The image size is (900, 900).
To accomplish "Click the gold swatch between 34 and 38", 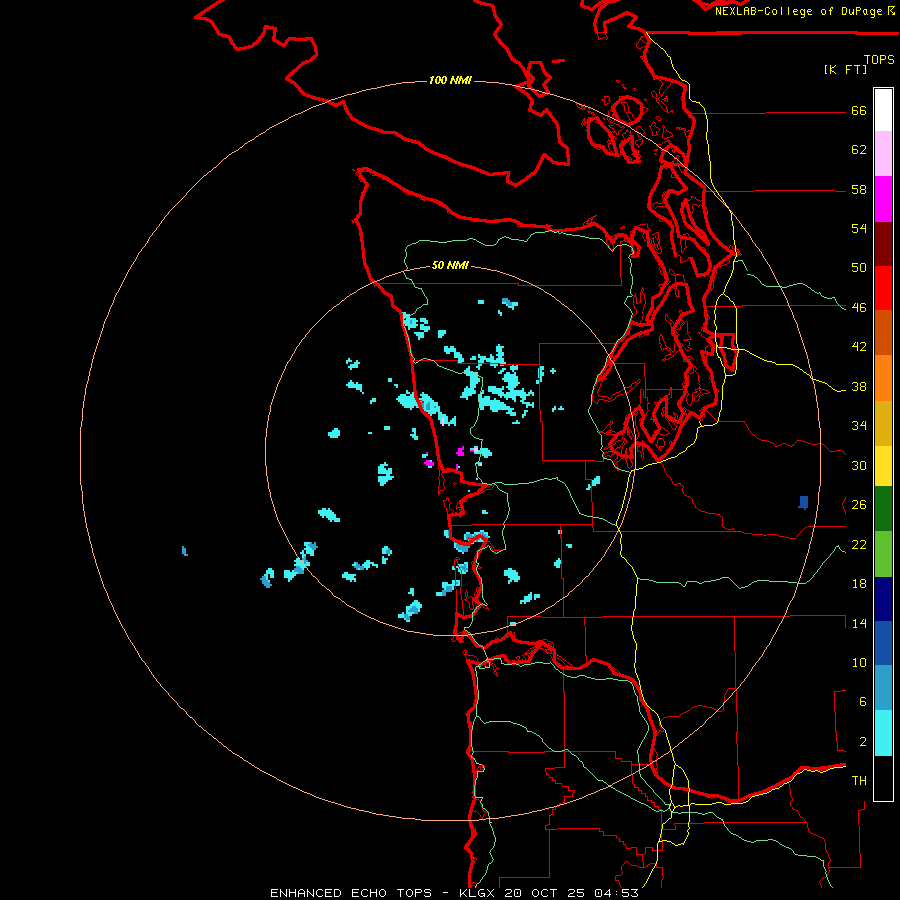I will point(883,423).
